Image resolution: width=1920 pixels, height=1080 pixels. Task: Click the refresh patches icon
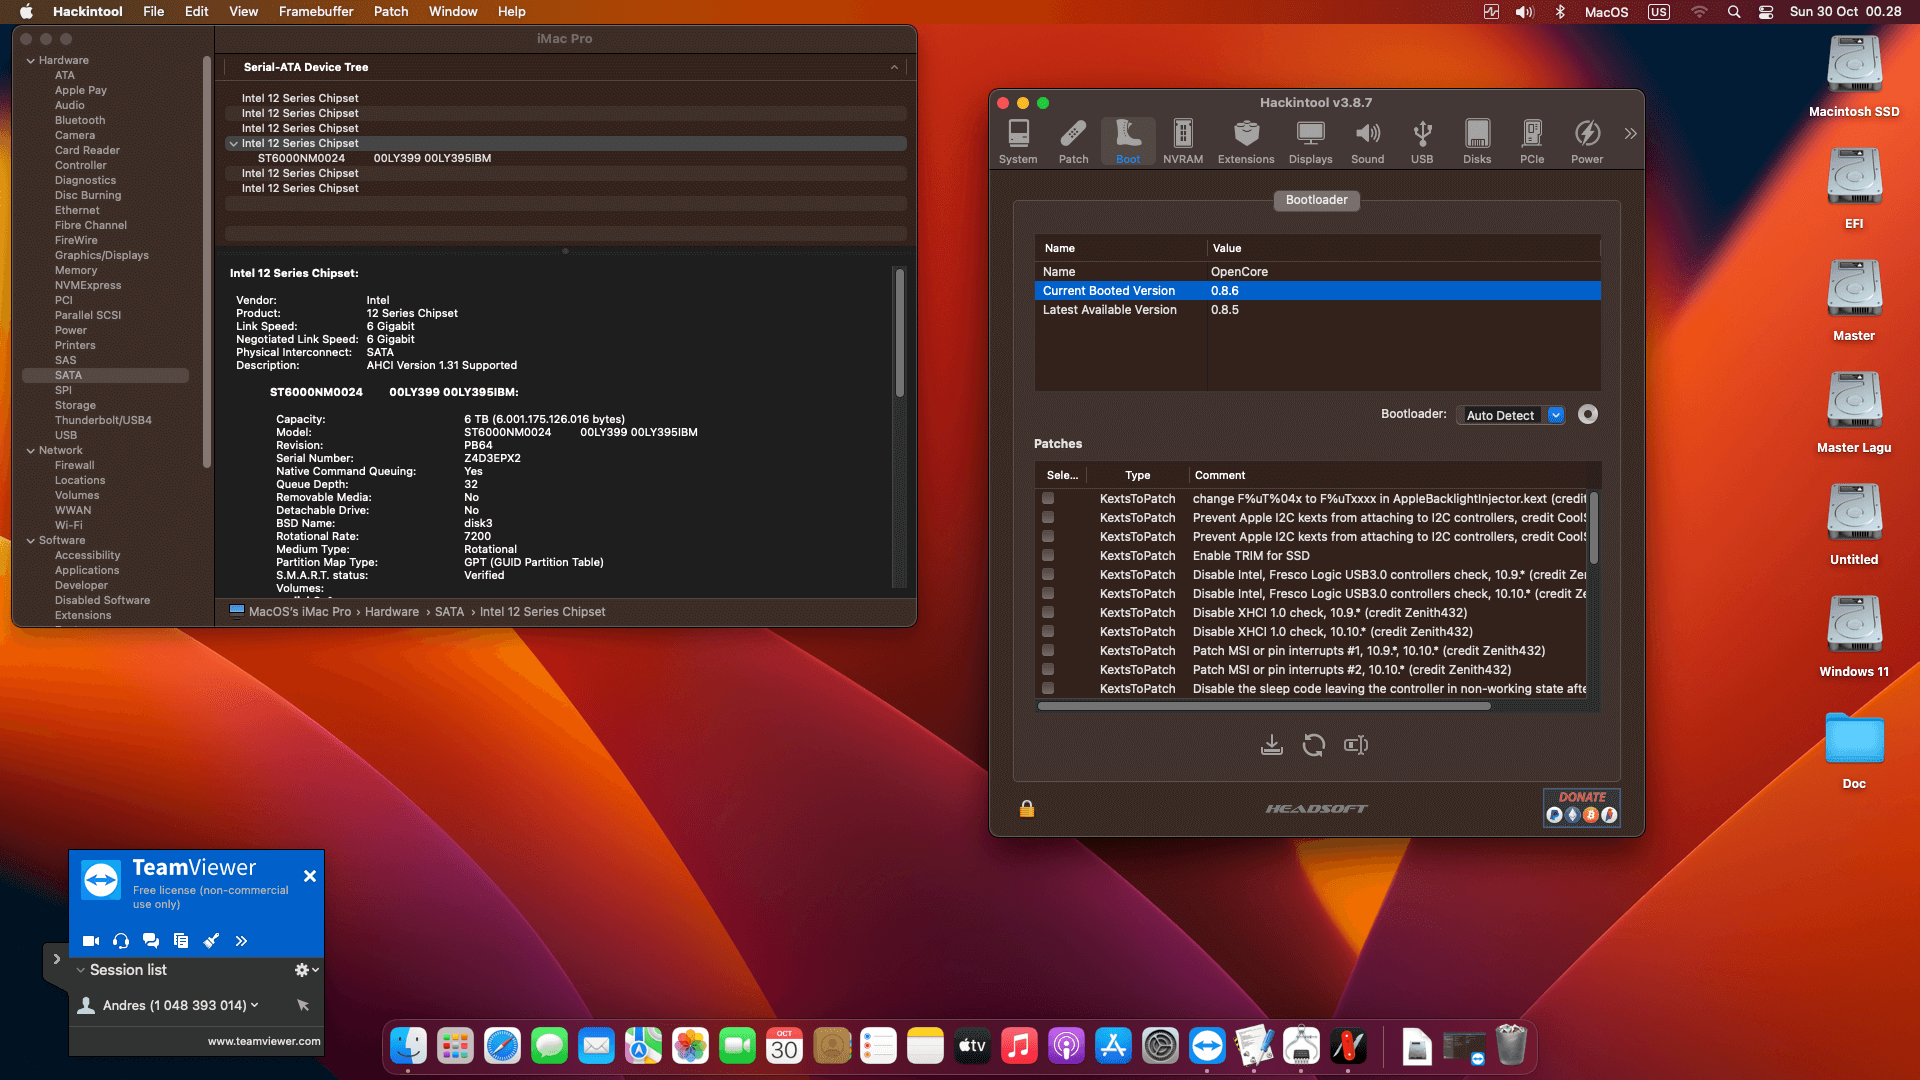1314,745
